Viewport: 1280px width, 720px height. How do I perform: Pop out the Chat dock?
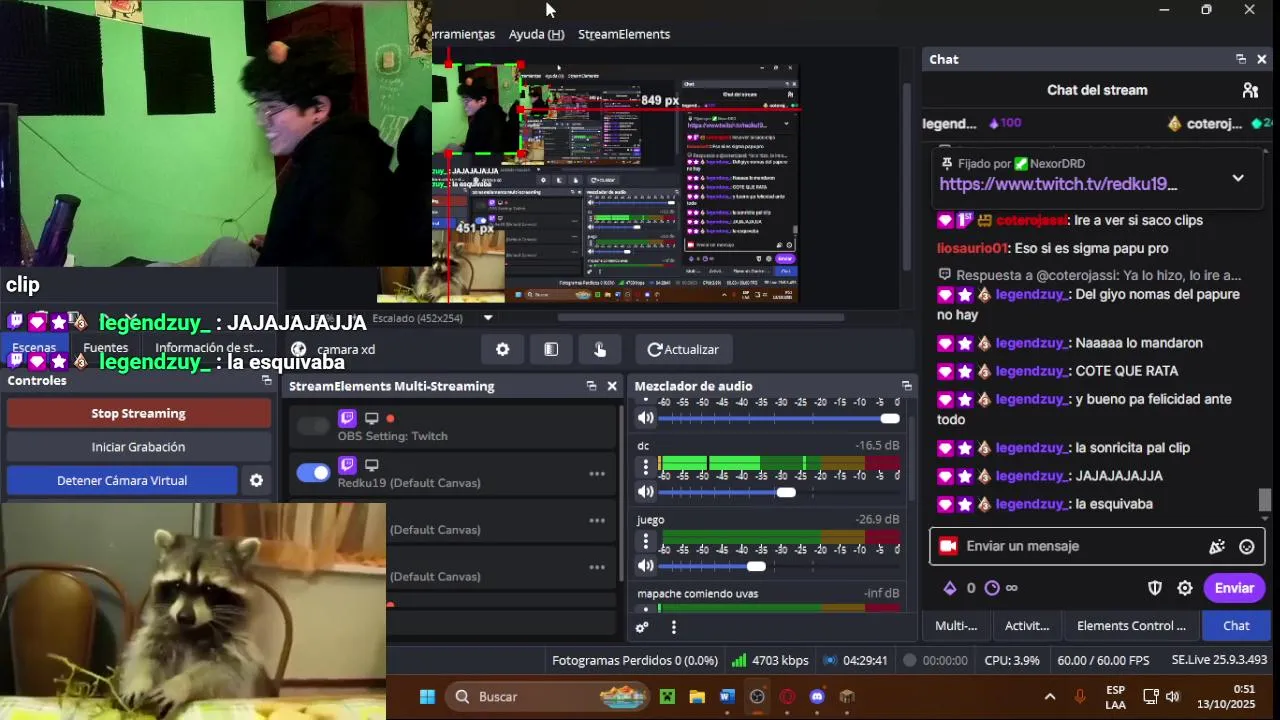[x=1241, y=59]
